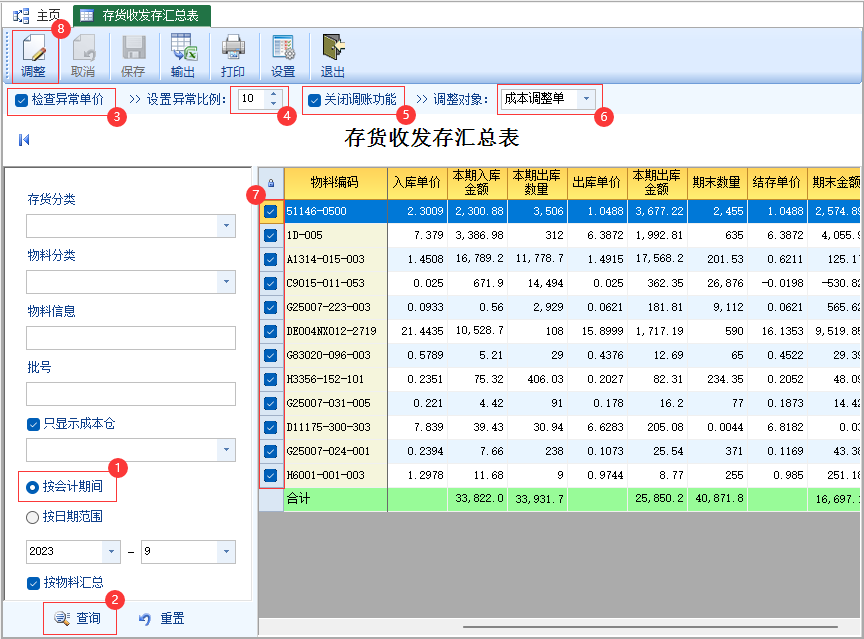The image size is (864, 639).
Task: Switch to the 存货收发存汇总表 tab
Action: click(x=142, y=15)
